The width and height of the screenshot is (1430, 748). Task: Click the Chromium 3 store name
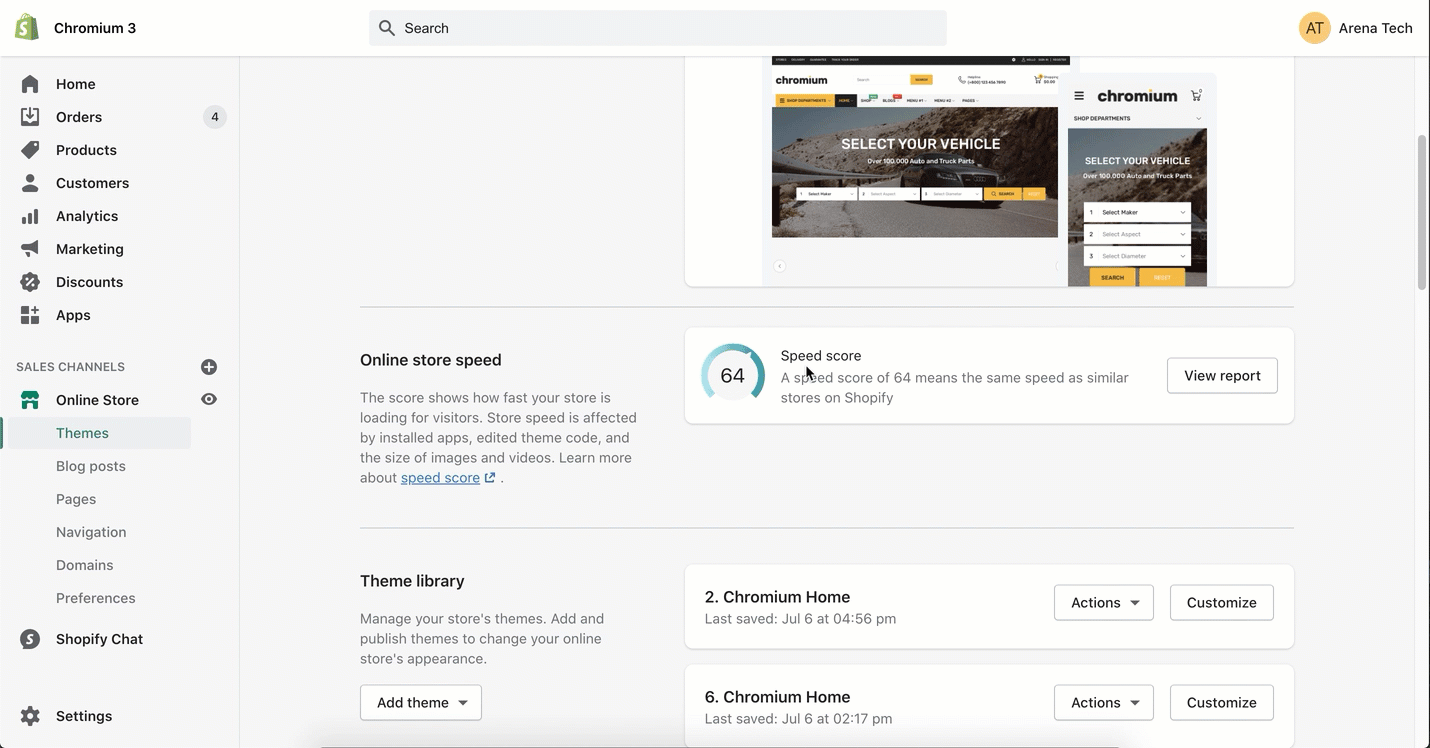click(x=95, y=28)
